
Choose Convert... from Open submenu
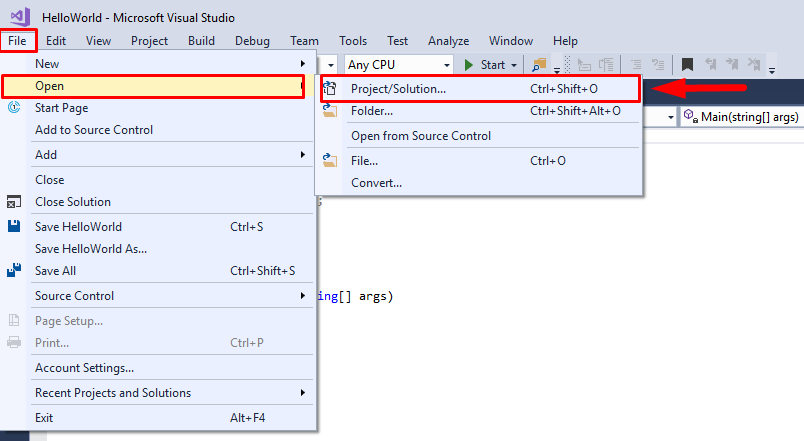[479, 183]
